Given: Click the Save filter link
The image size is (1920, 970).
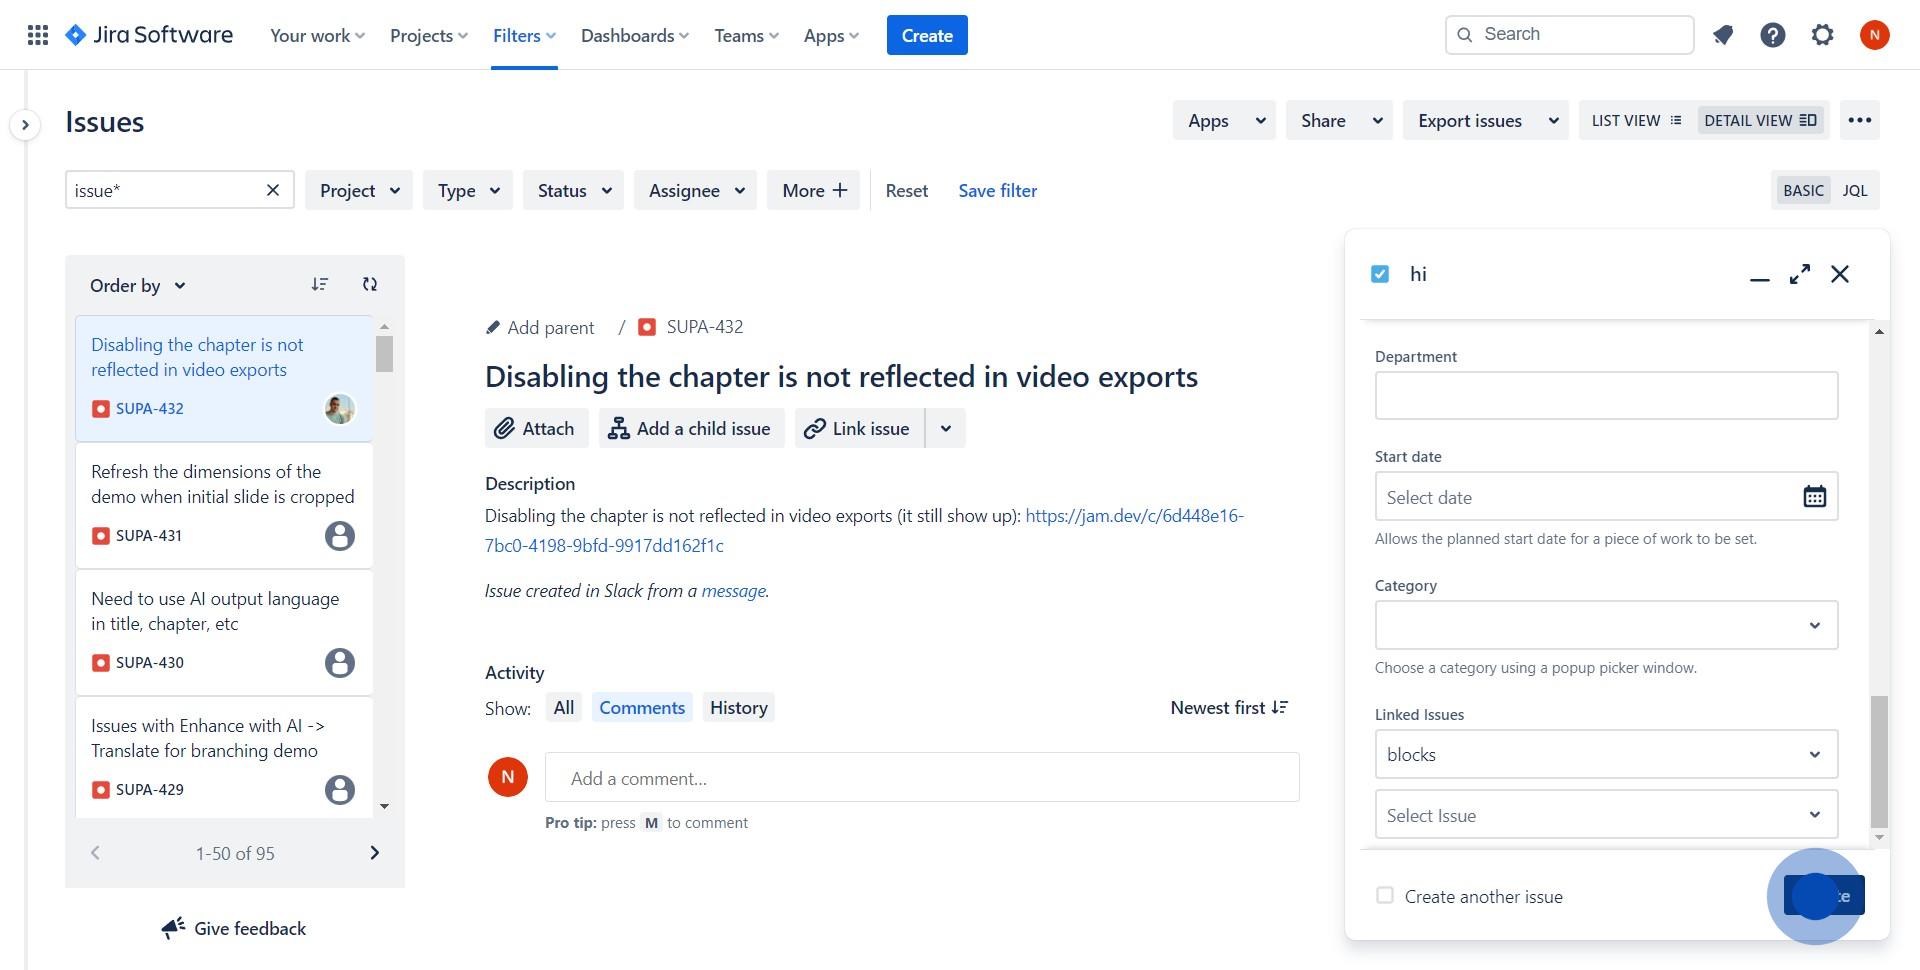Looking at the screenshot, I should tap(997, 191).
